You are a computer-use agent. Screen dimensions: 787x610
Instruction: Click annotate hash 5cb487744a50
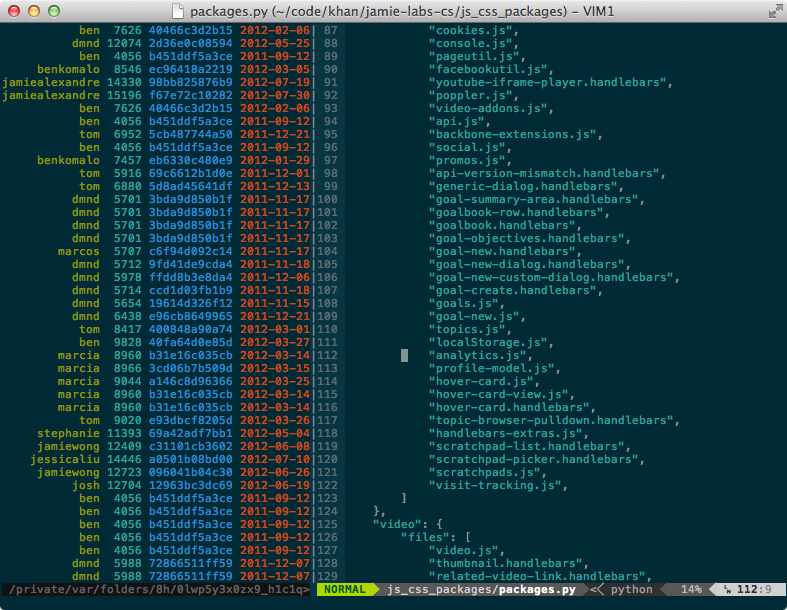tap(191, 135)
